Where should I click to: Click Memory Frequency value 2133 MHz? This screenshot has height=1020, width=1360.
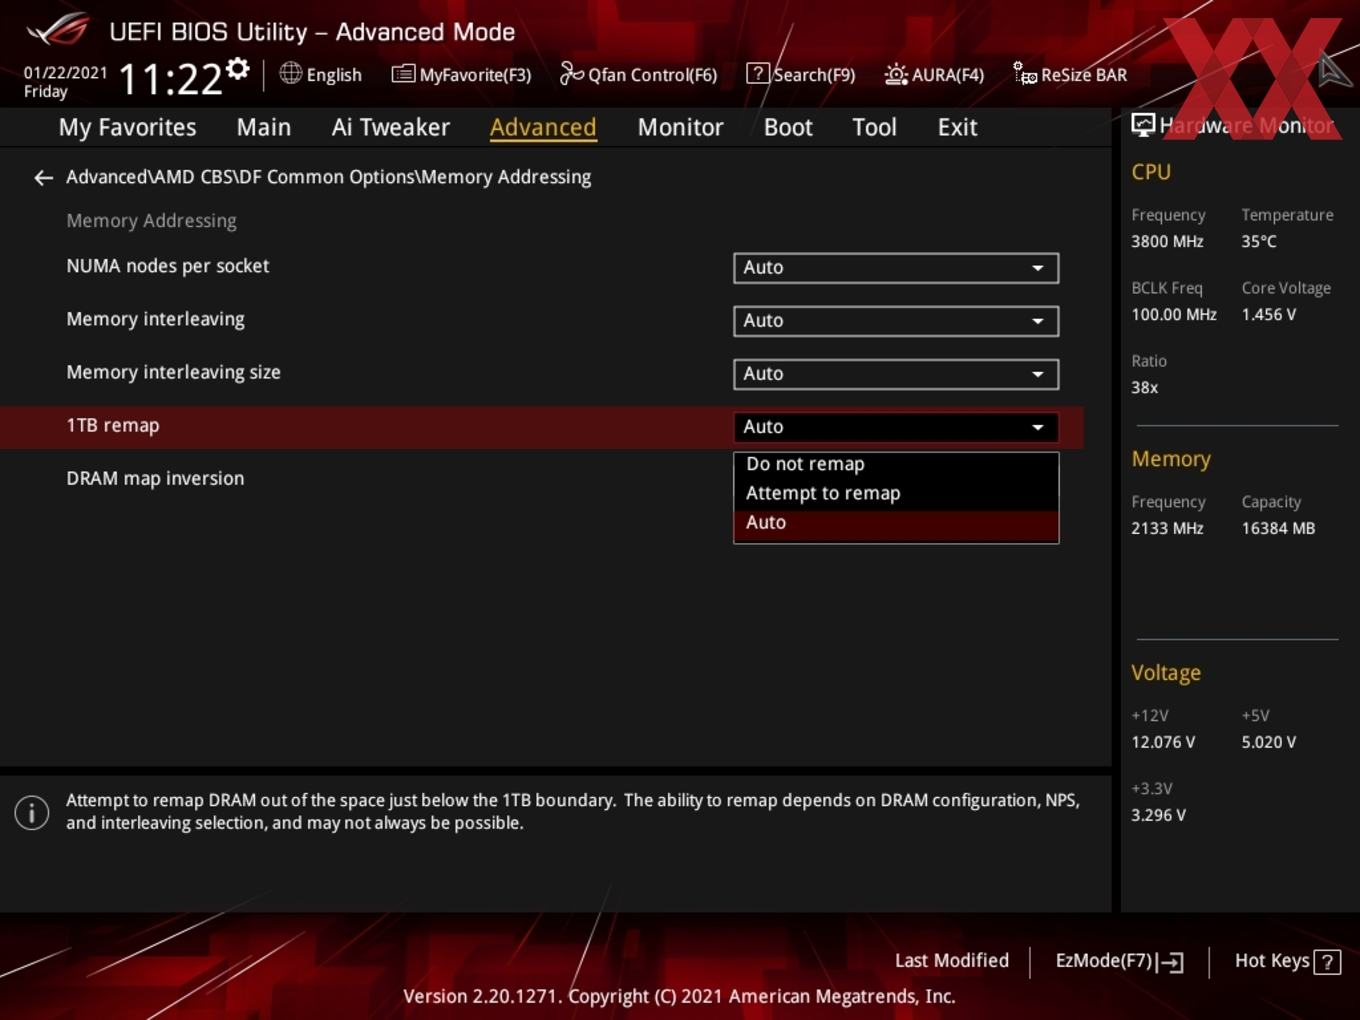pyautogui.click(x=1167, y=529)
